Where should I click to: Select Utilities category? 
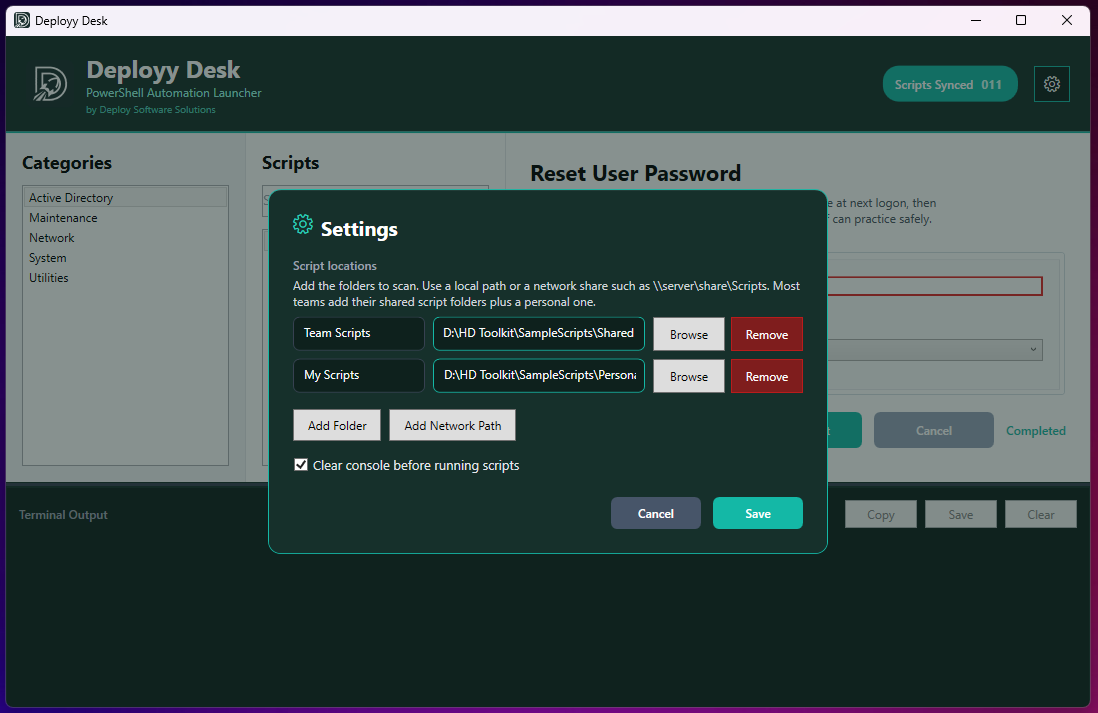[x=125, y=277]
